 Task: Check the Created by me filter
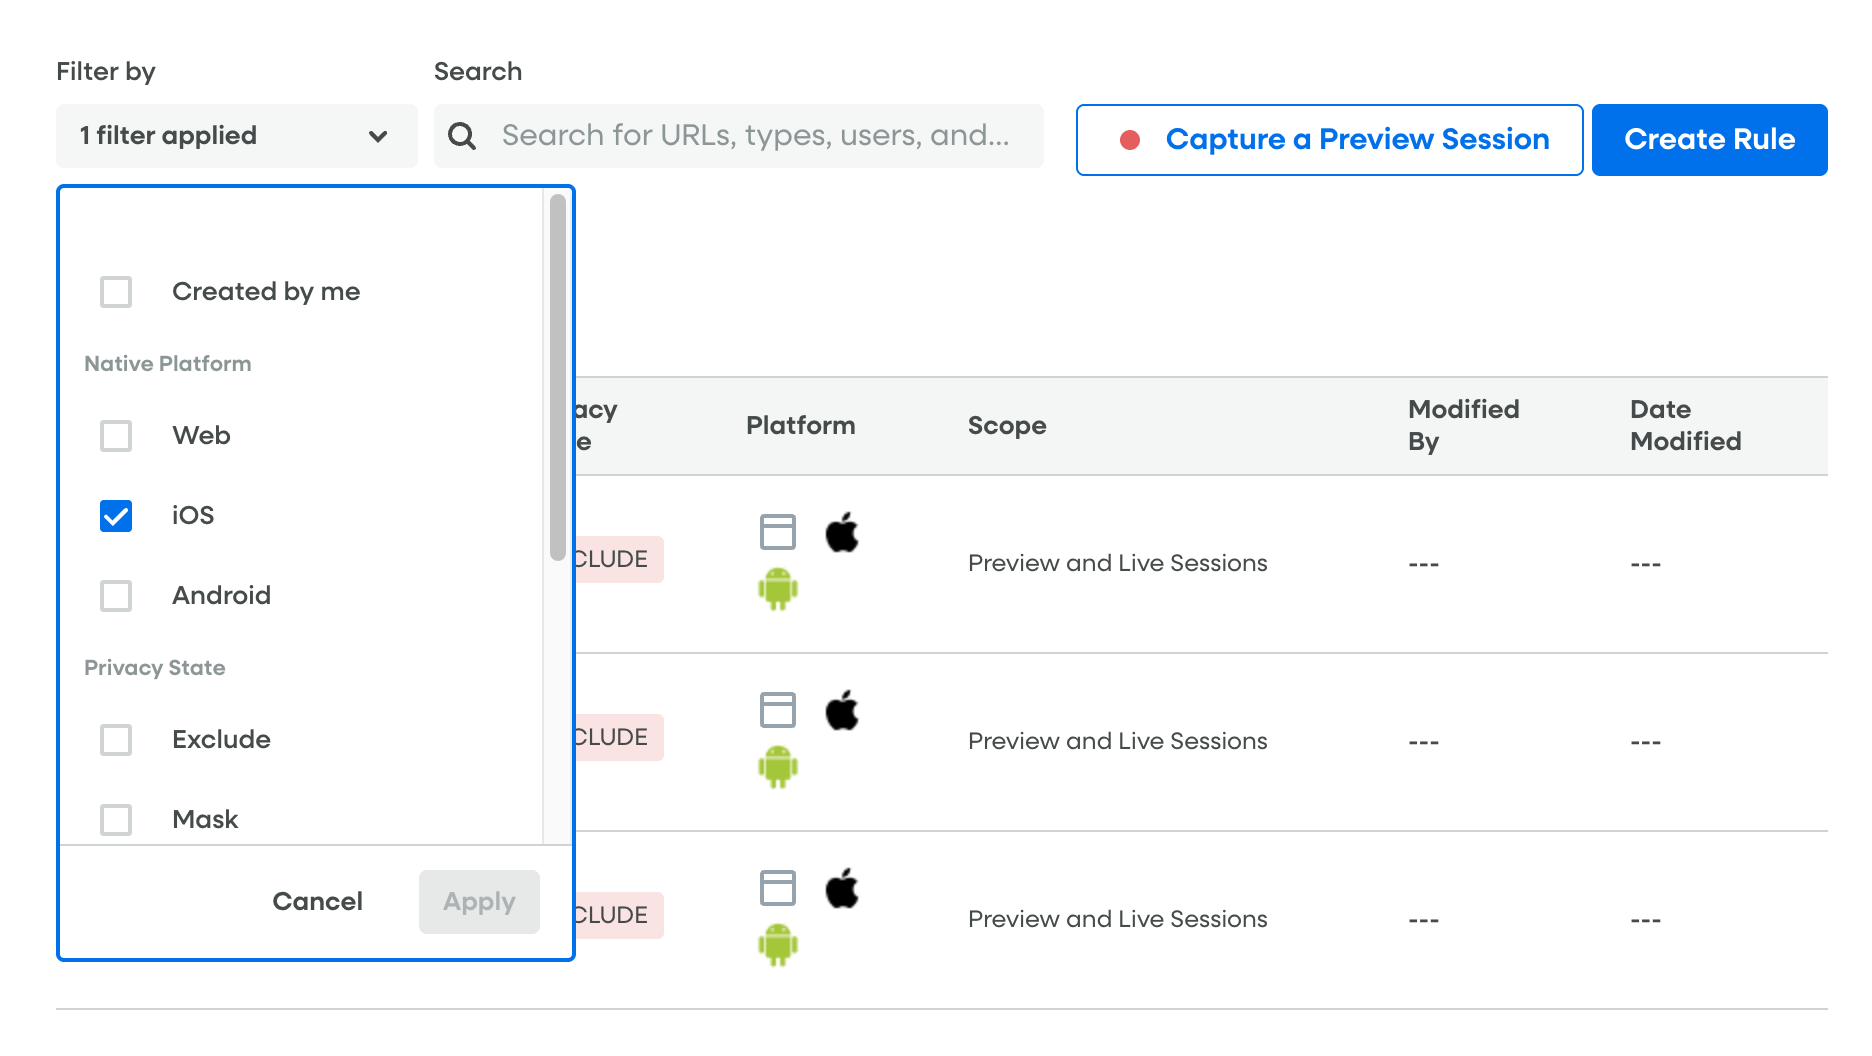(x=116, y=292)
